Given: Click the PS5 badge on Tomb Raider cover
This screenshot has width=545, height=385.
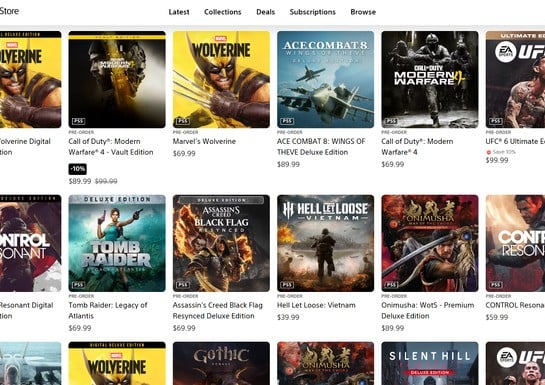Looking at the screenshot, I should [79, 285].
